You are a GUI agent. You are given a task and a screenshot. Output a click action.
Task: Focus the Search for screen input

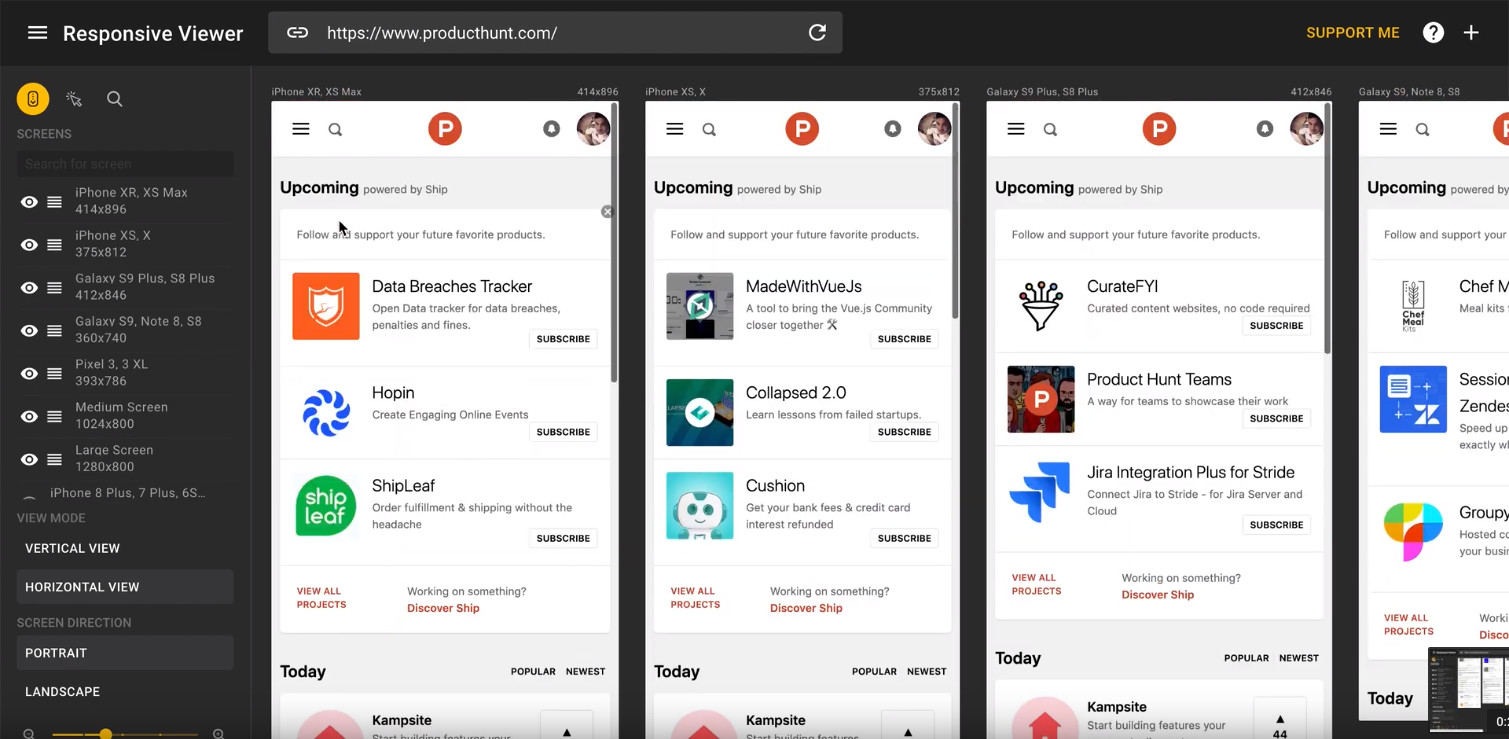[125, 164]
